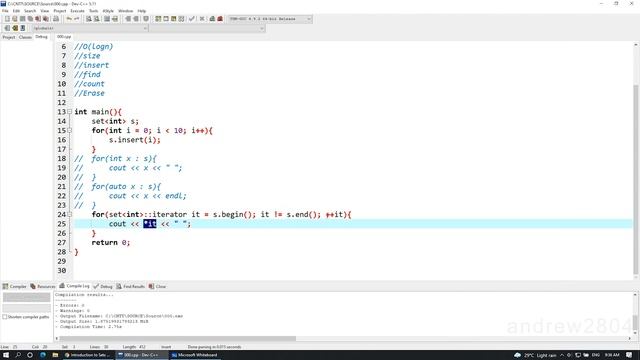The image size is (640, 360).
Task: Click the Compile toolbar icon
Action: [x=158, y=19]
